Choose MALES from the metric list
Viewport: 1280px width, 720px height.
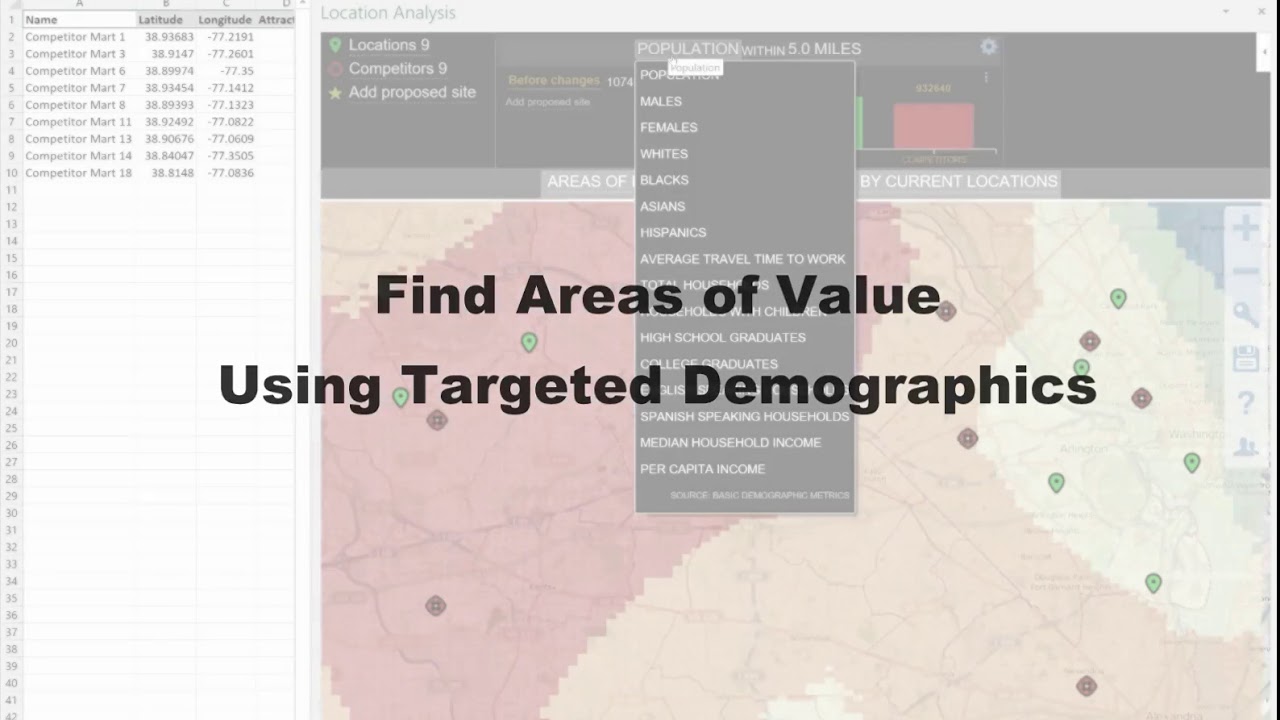click(x=661, y=101)
